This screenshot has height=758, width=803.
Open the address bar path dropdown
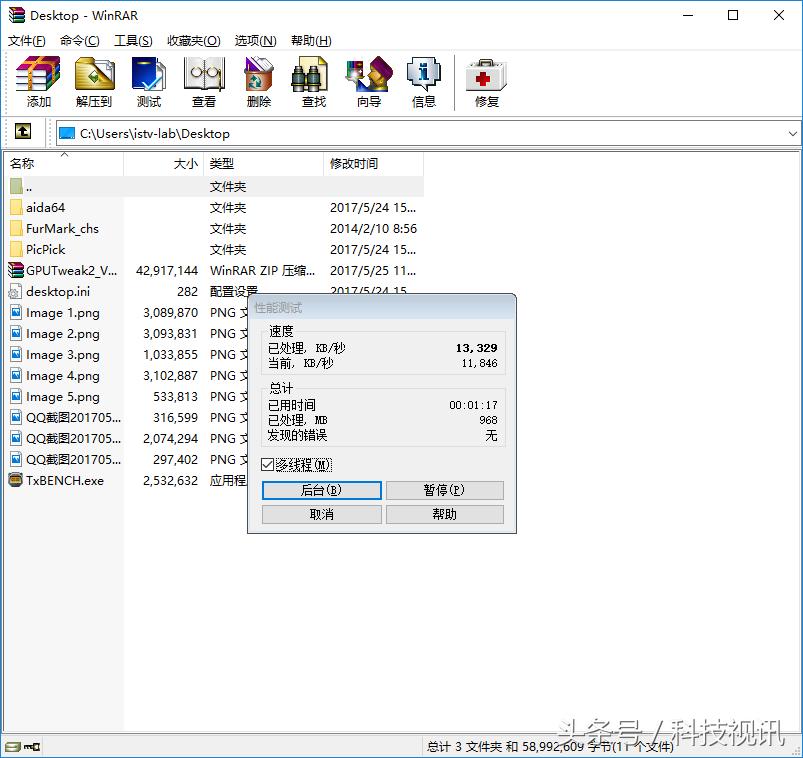pos(793,132)
